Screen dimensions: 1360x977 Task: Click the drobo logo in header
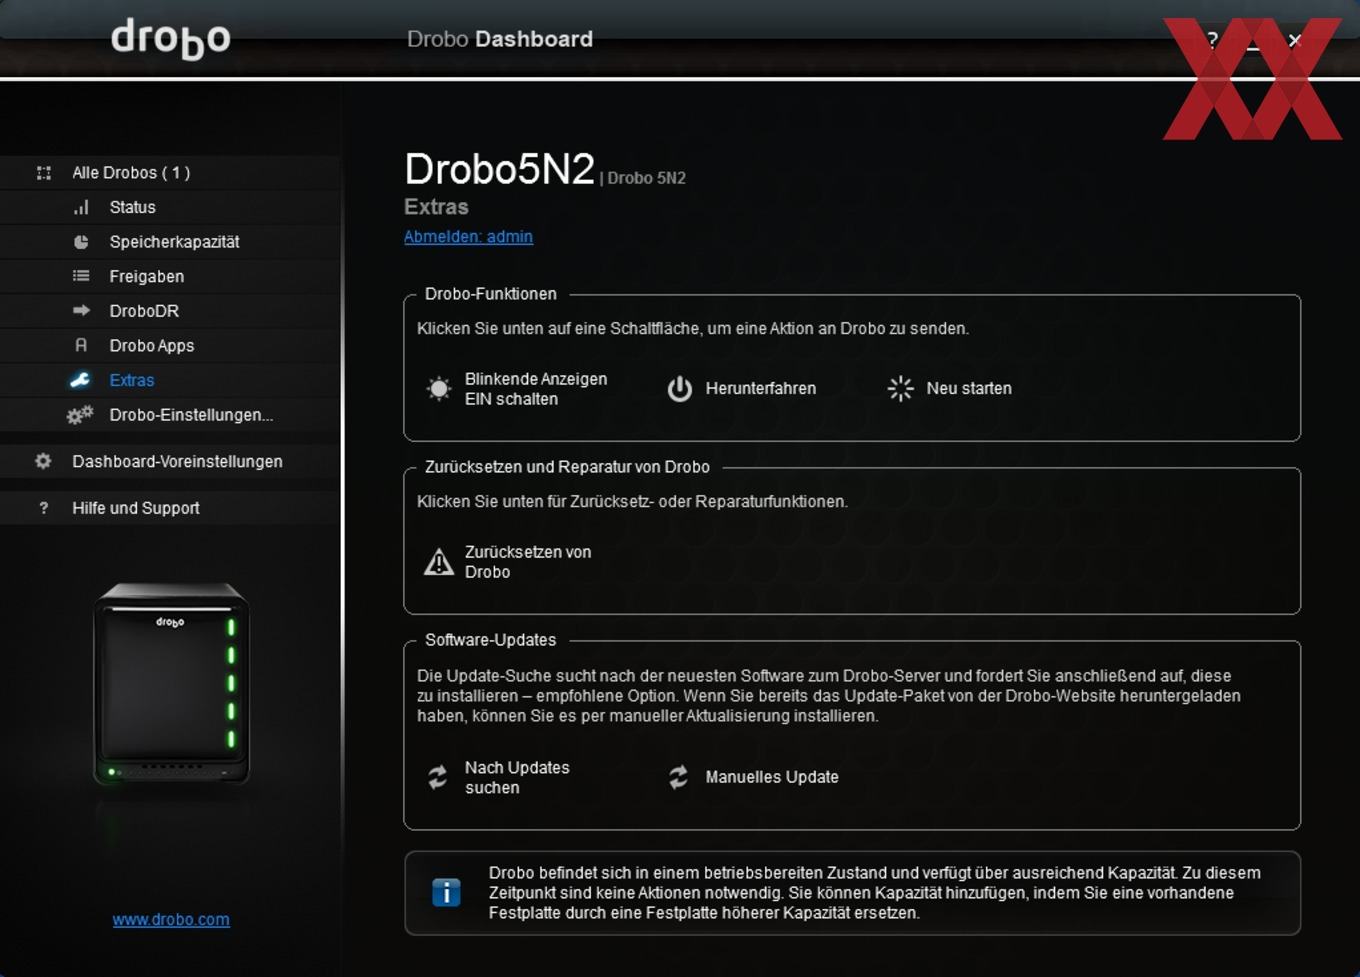click(x=170, y=39)
